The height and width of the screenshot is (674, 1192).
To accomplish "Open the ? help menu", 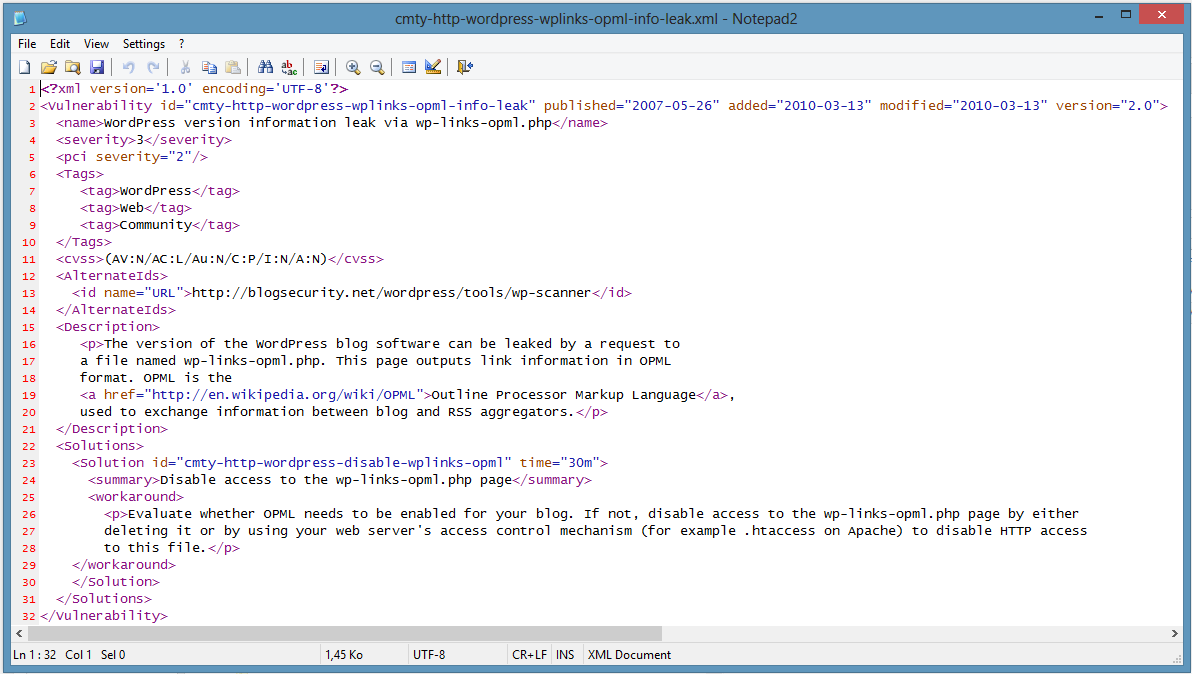I will pyautogui.click(x=181, y=44).
